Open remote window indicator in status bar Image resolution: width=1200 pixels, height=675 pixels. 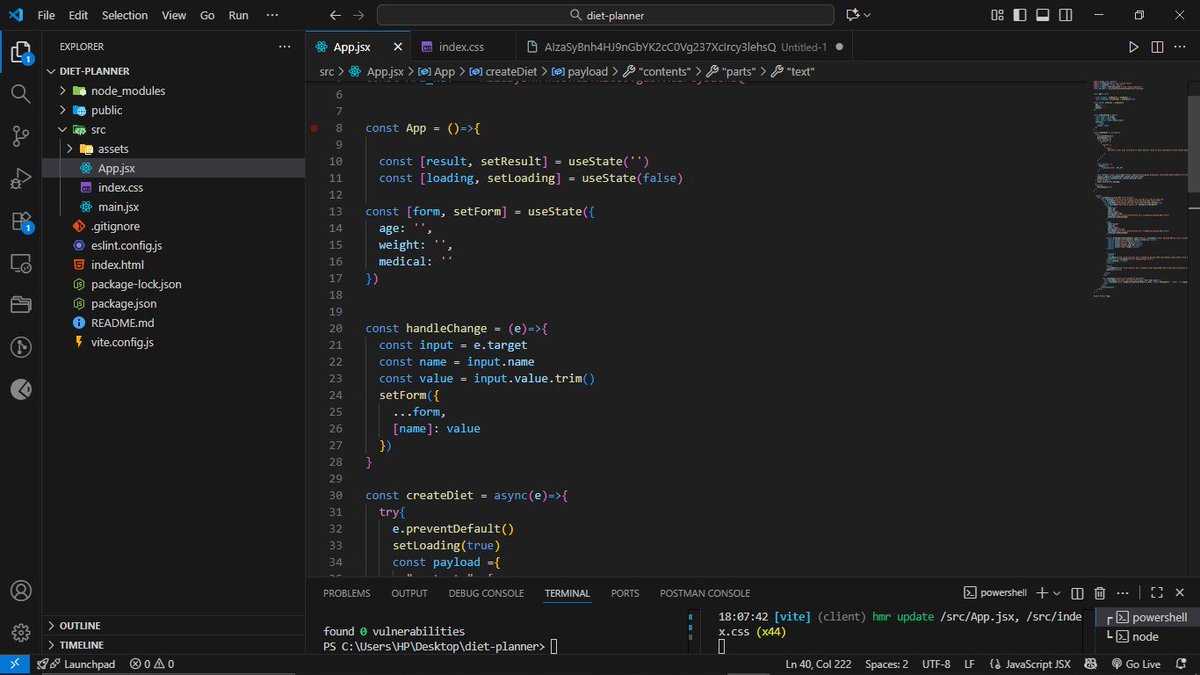click(15, 664)
